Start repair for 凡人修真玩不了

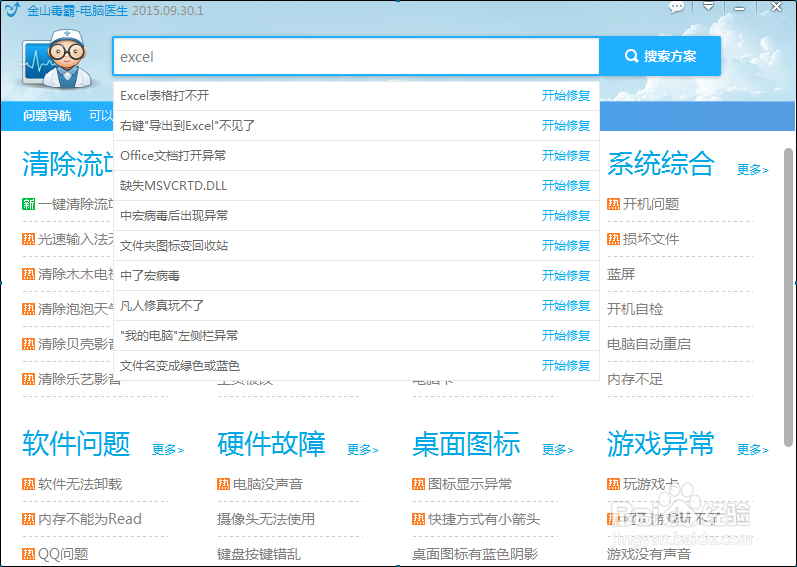coord(566,305)
